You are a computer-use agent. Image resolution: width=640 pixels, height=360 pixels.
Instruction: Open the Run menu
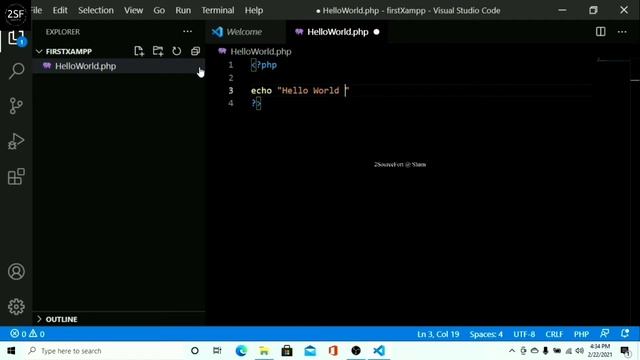(183, 10)
